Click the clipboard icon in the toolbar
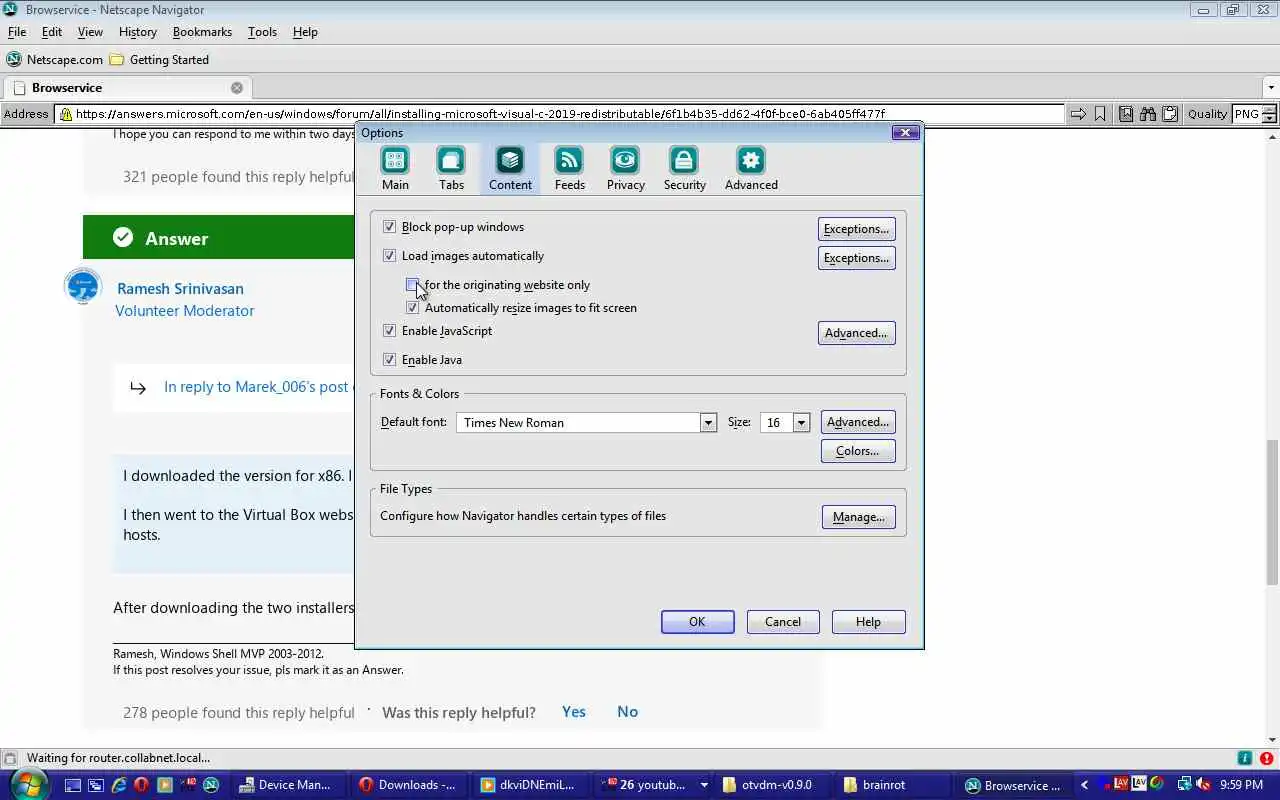The width and height of the screenshot is (1280, 800). pyautogui.click(x=1170, y=114)
